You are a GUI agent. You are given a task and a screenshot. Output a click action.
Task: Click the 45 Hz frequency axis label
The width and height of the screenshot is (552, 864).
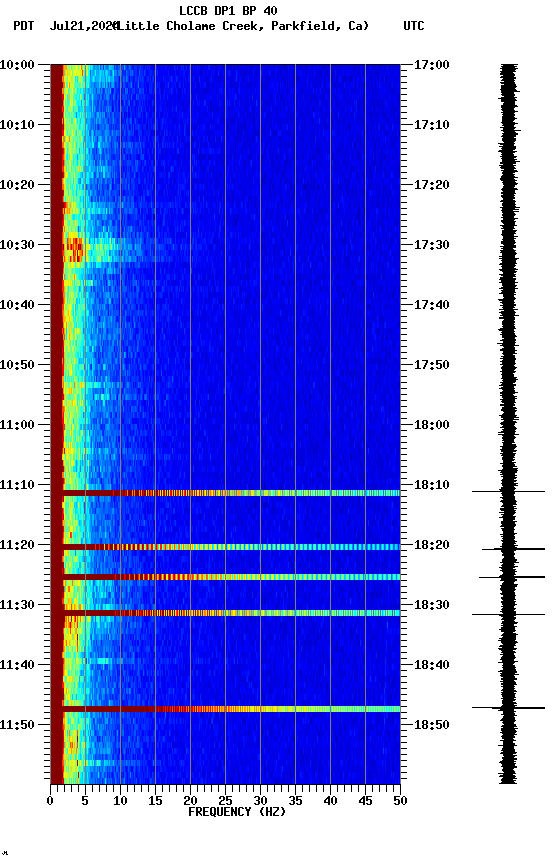point(365,801)
